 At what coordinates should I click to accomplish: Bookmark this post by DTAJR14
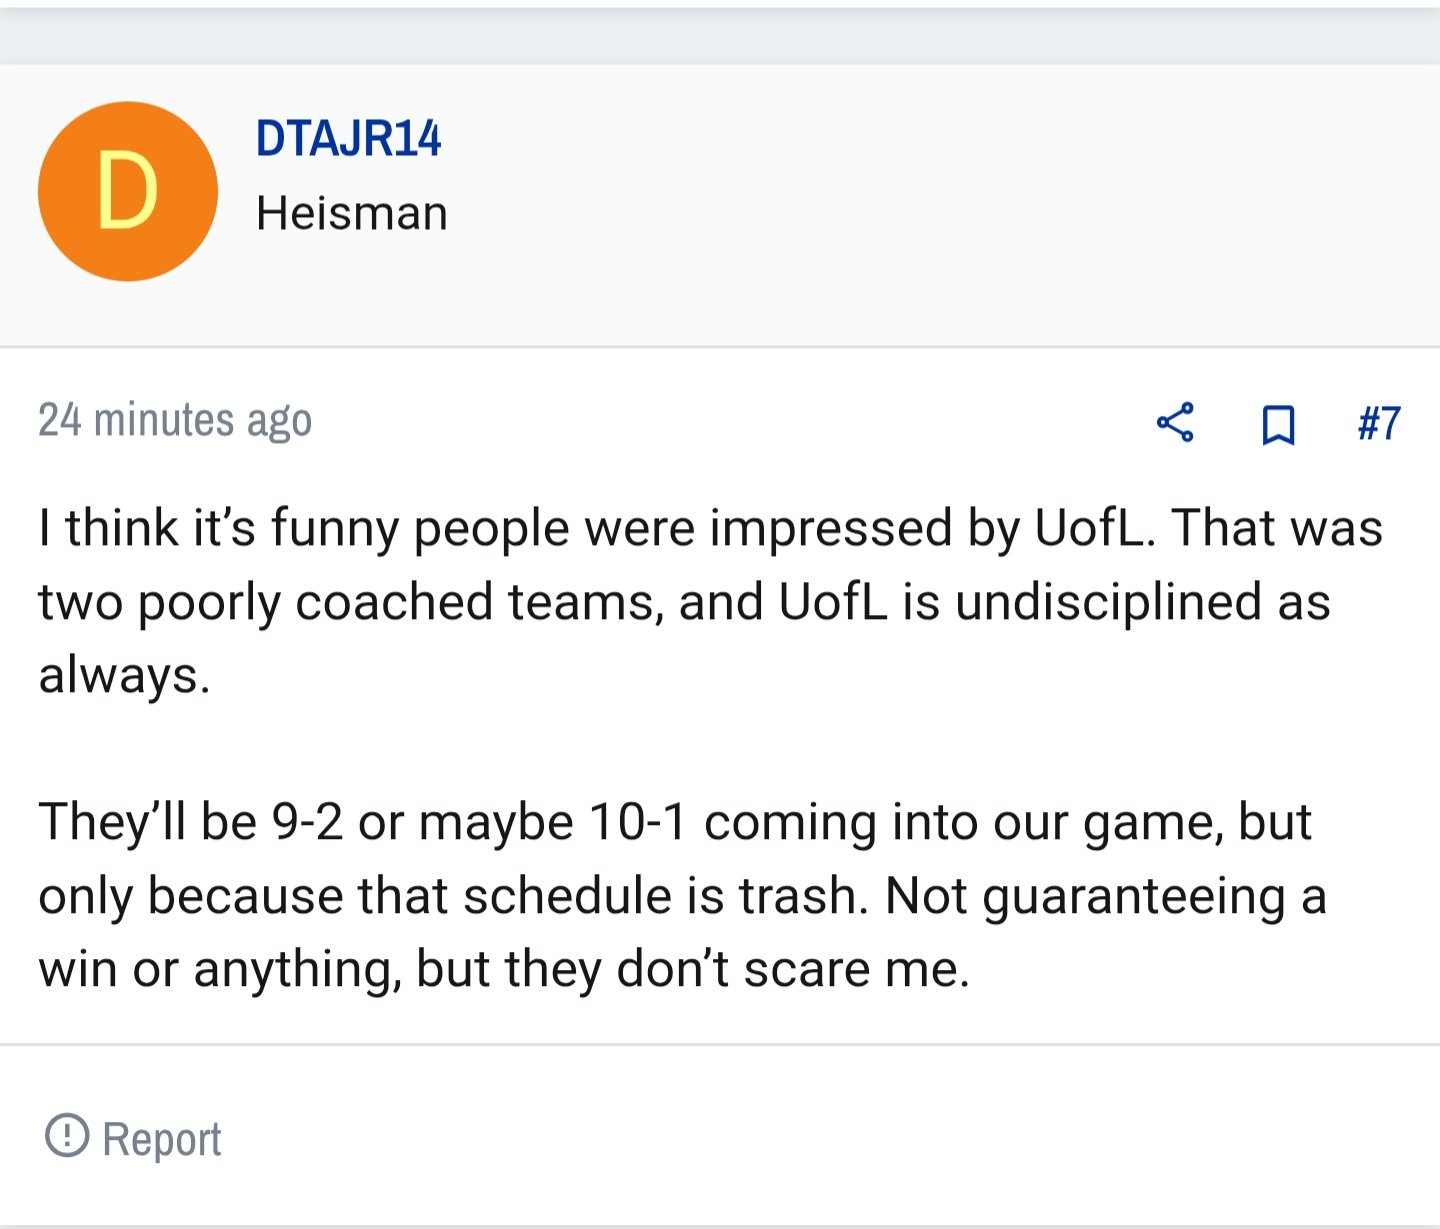point(1278,424)
